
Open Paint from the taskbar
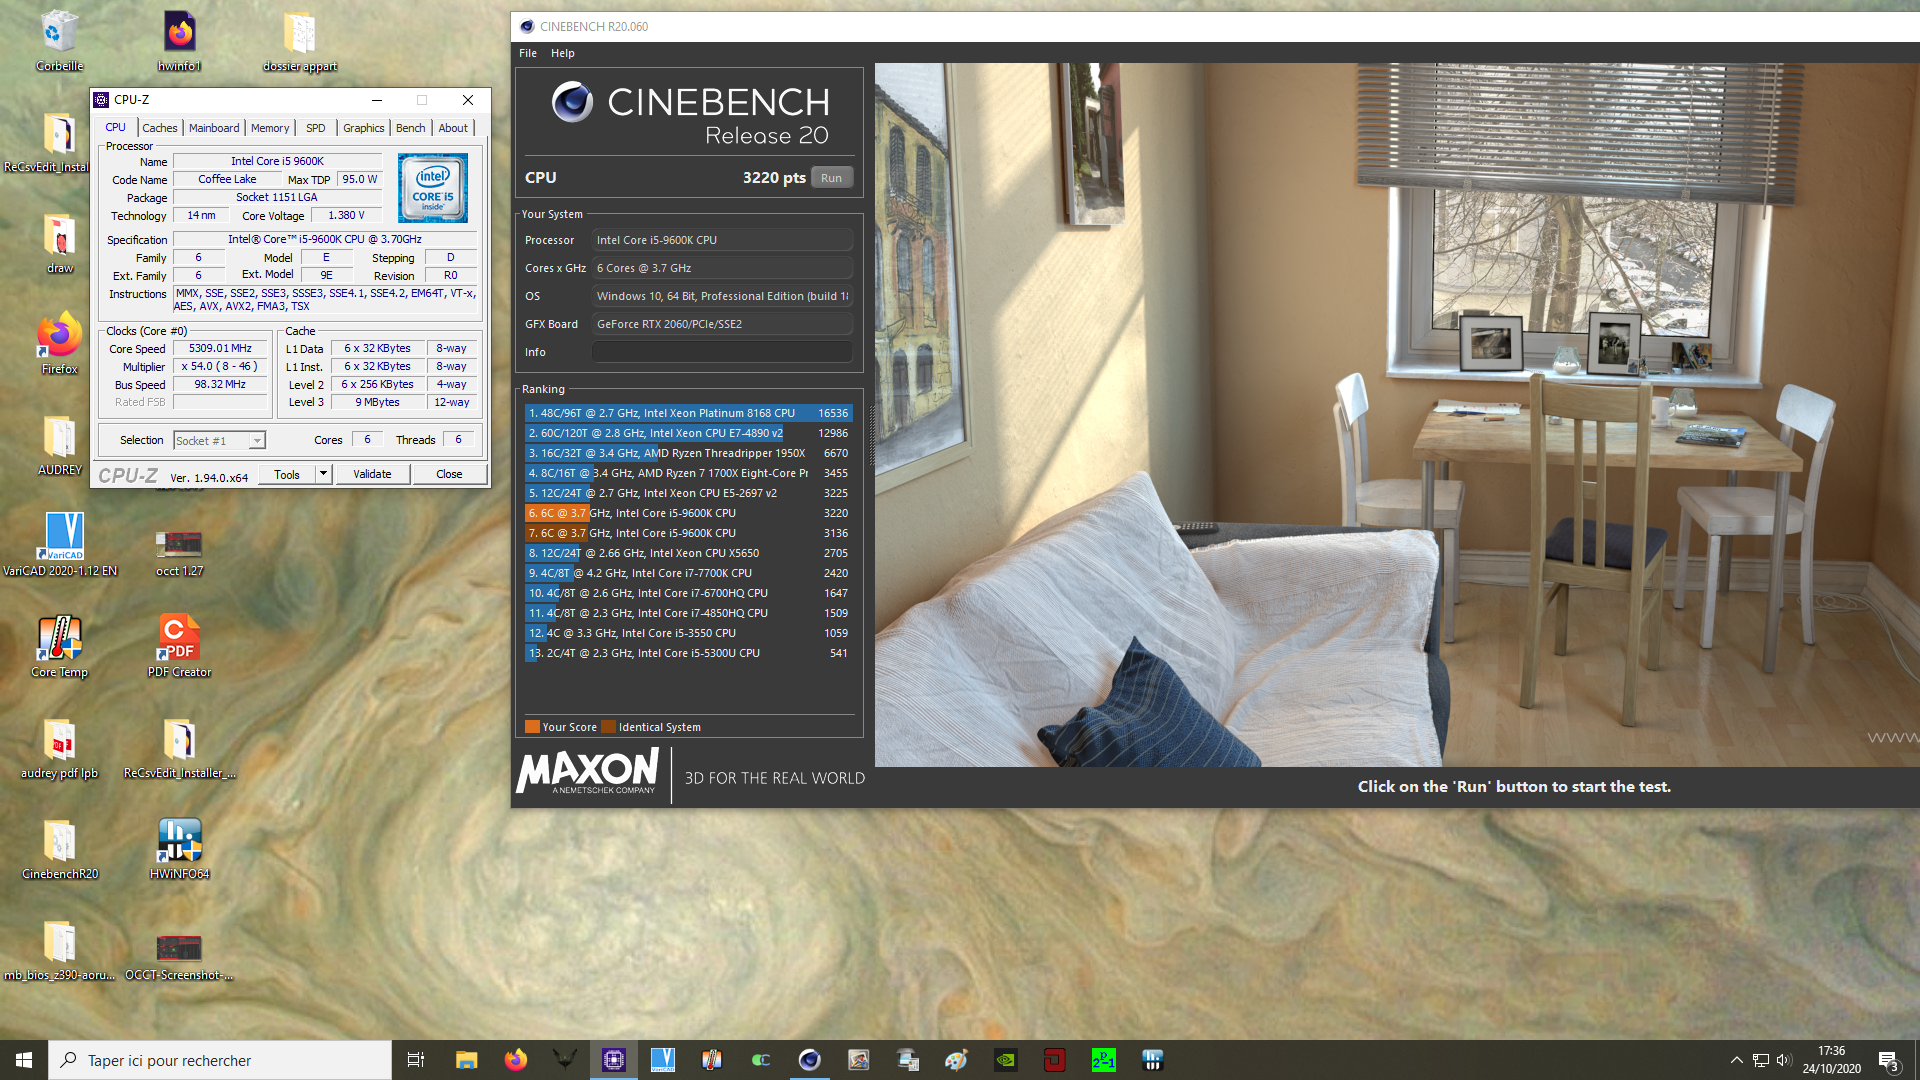point(957,1060)
